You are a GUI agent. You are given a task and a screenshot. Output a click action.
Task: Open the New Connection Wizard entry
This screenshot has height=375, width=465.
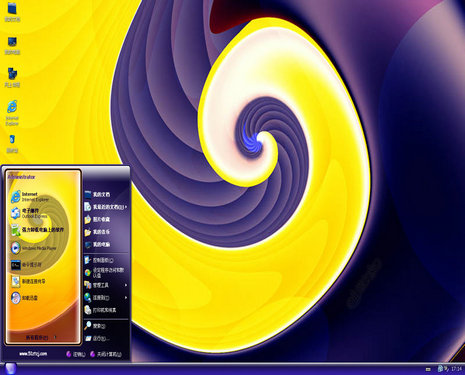pos(29,281)
